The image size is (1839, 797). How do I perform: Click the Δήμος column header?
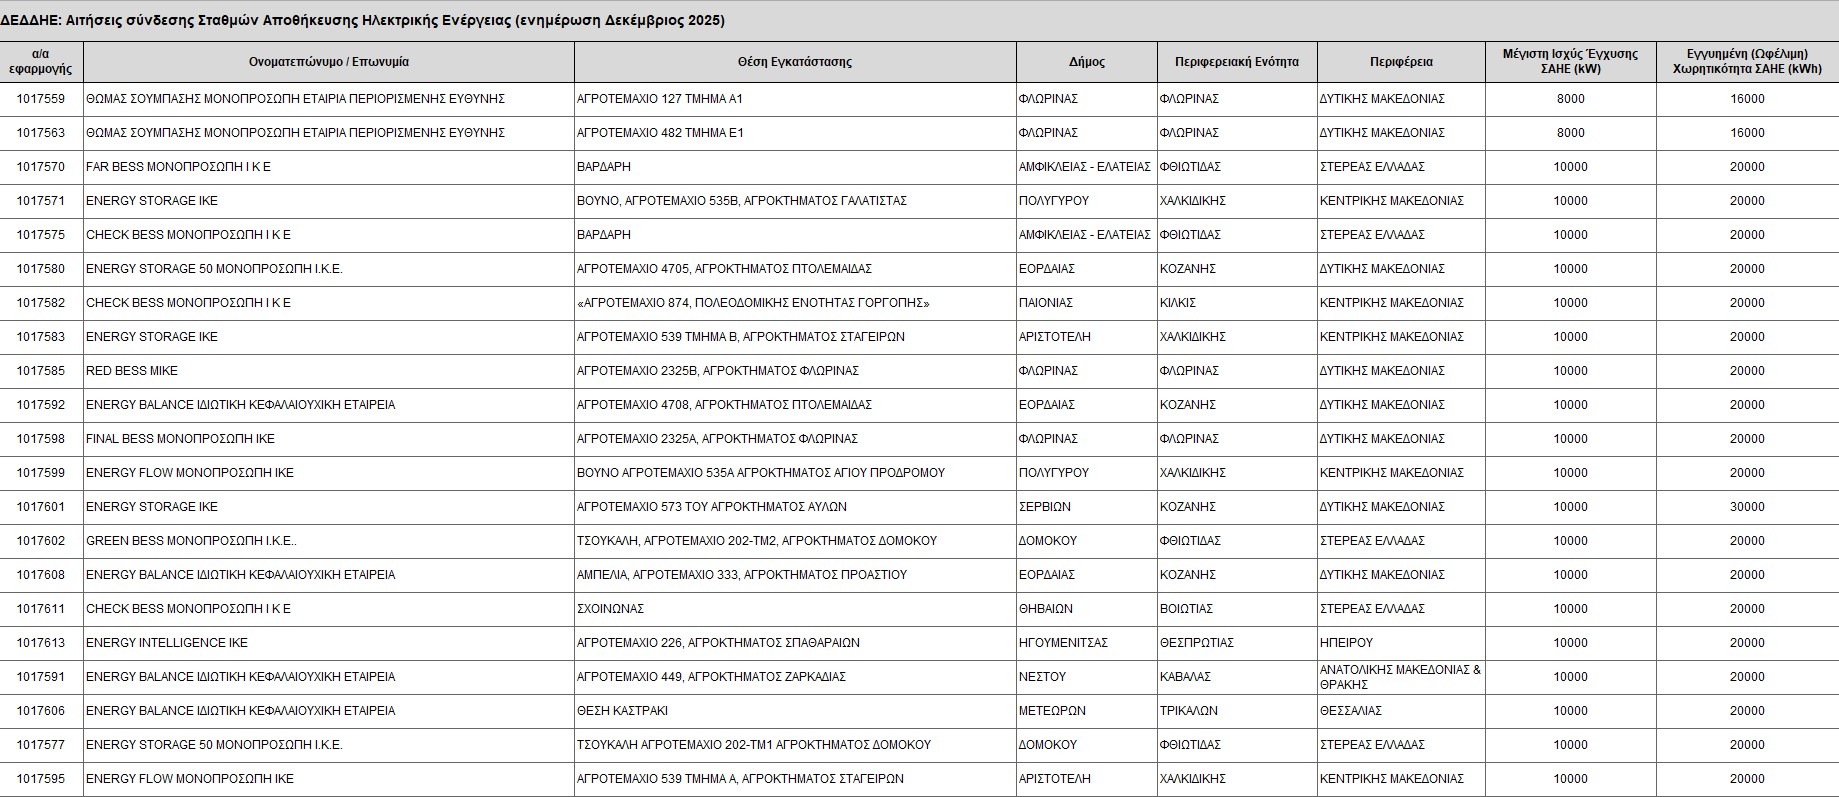pos(1086,62)
